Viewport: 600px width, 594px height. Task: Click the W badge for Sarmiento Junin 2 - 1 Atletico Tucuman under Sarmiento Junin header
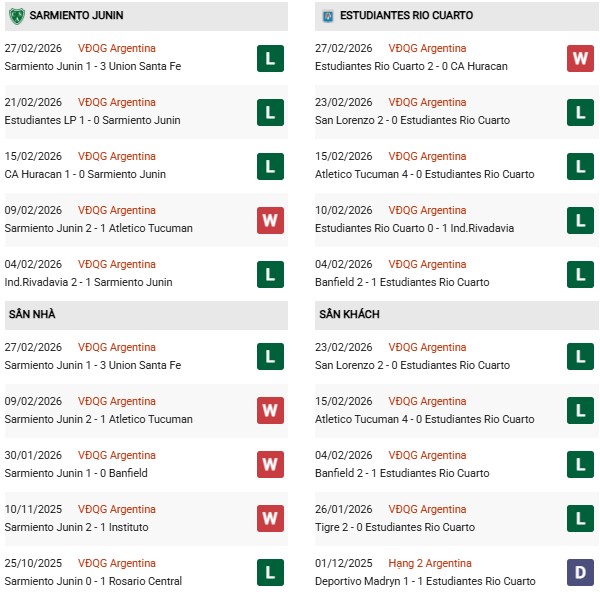click(270, 220)
